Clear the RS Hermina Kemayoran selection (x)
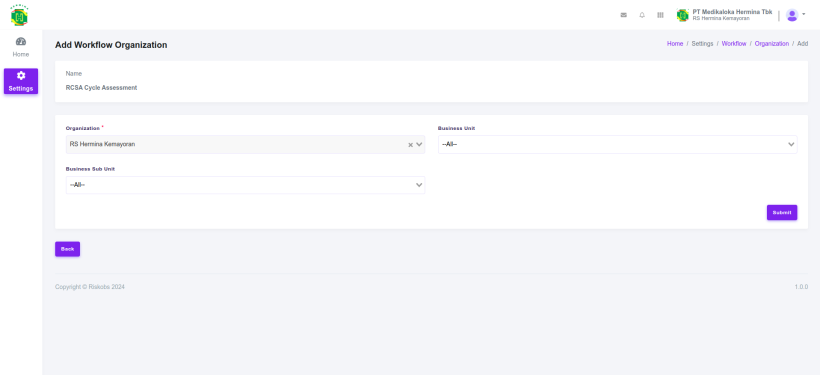Screen dimensions: 820x375 click(411, 145)
